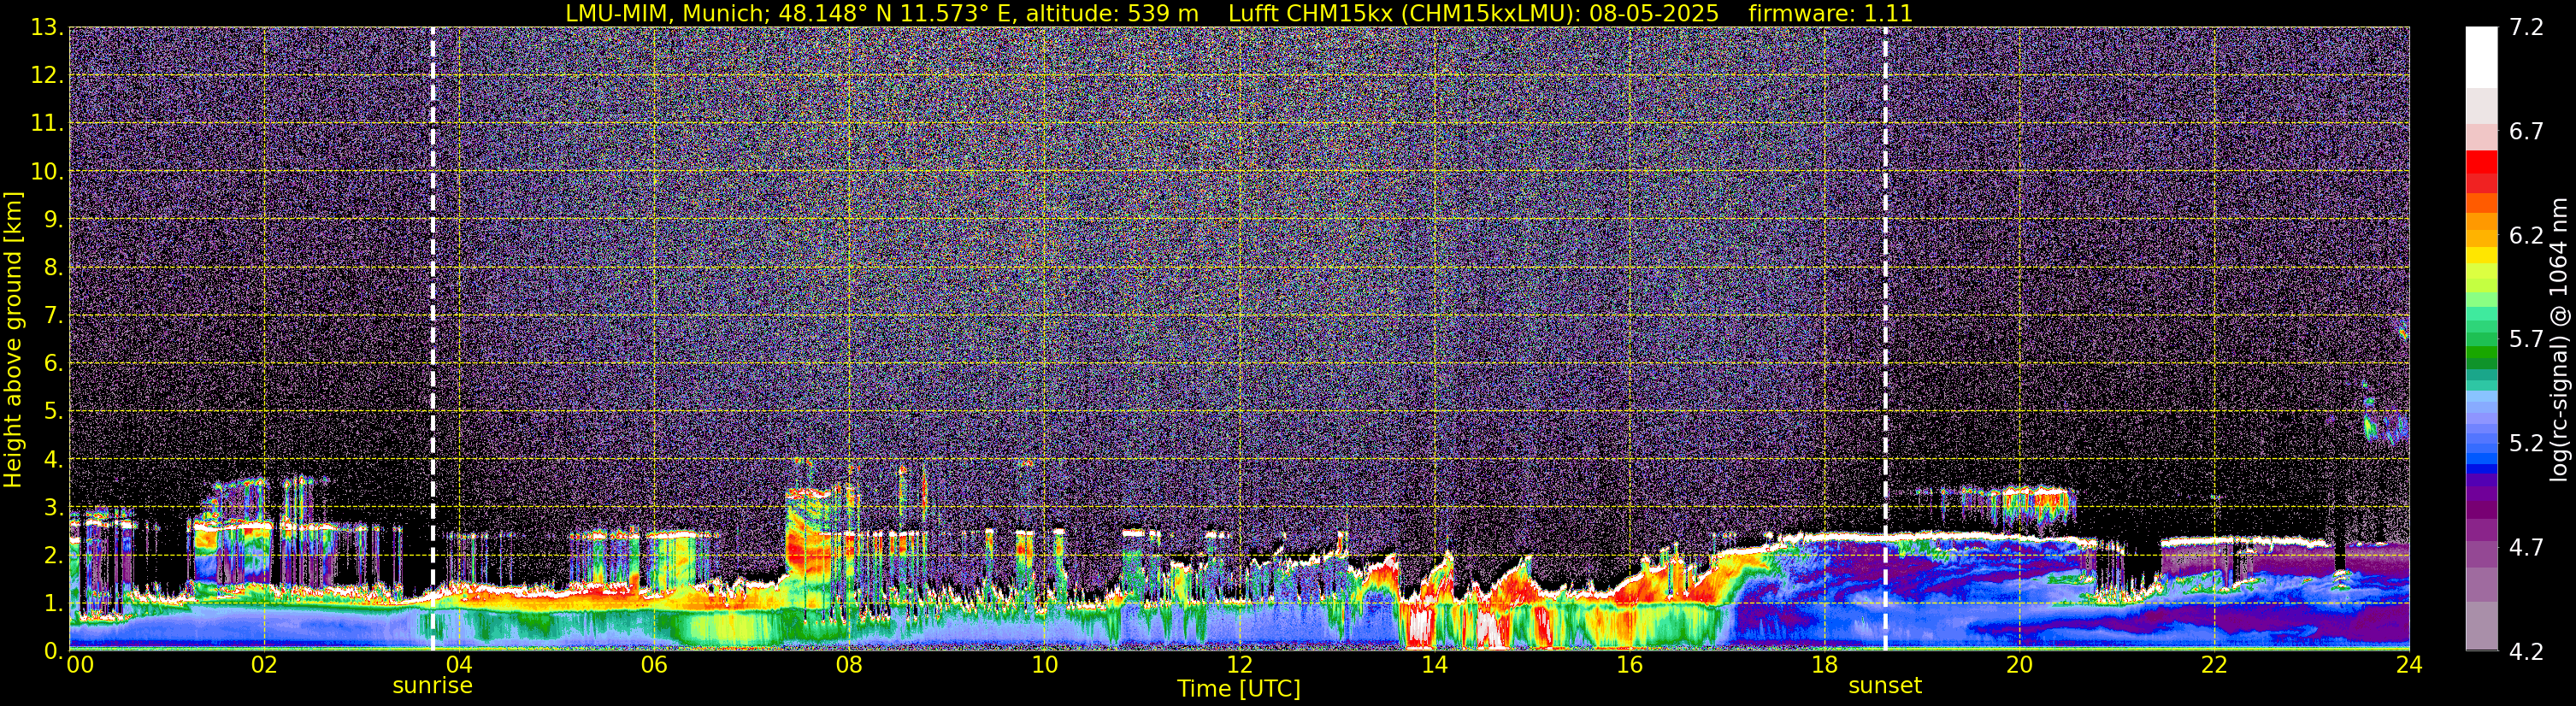Click the height tick label '12.'
The image size is (2576, 706).
47,75
